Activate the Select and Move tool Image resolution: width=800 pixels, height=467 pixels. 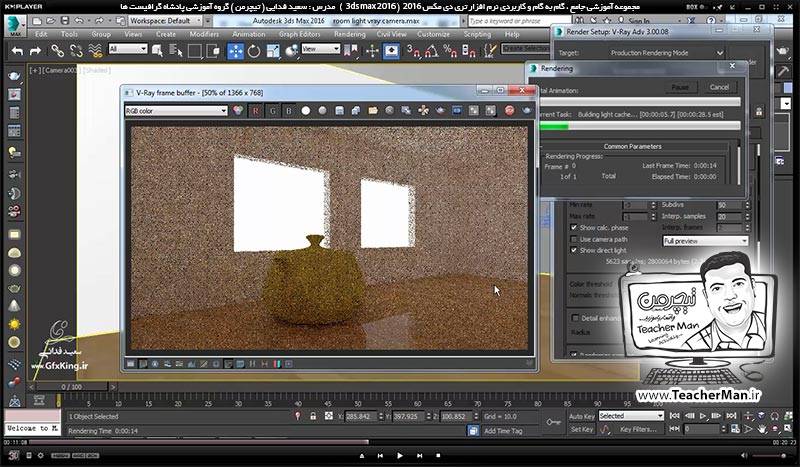click(235, 51)
